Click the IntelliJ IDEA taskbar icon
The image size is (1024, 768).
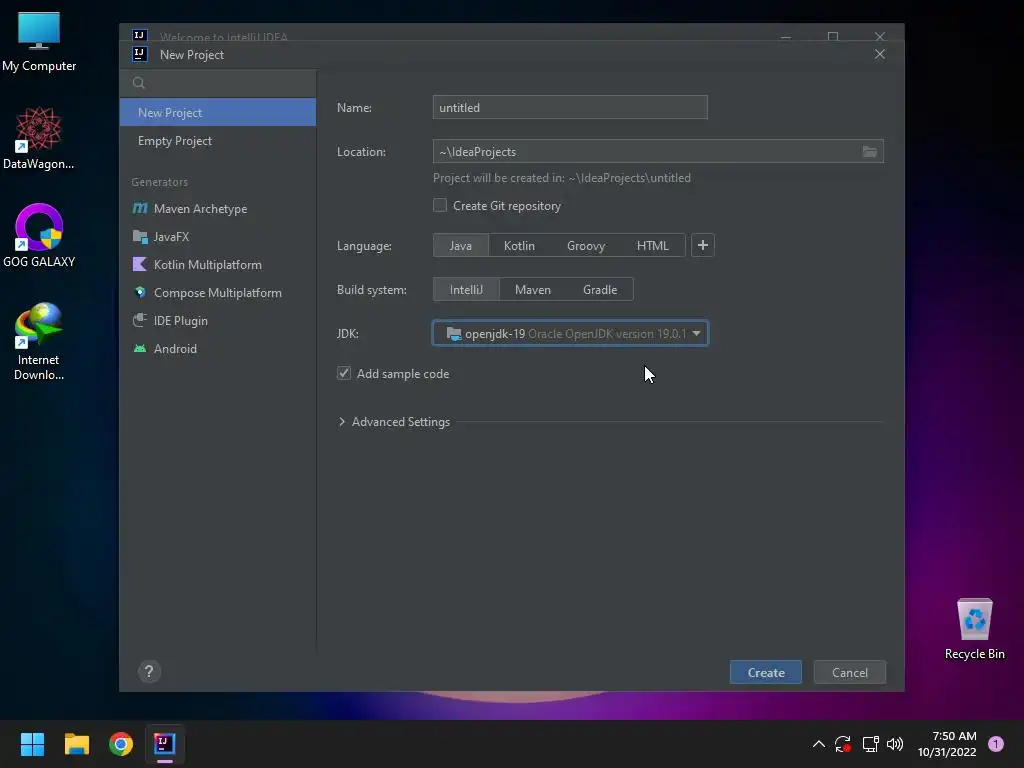point(165,744)
